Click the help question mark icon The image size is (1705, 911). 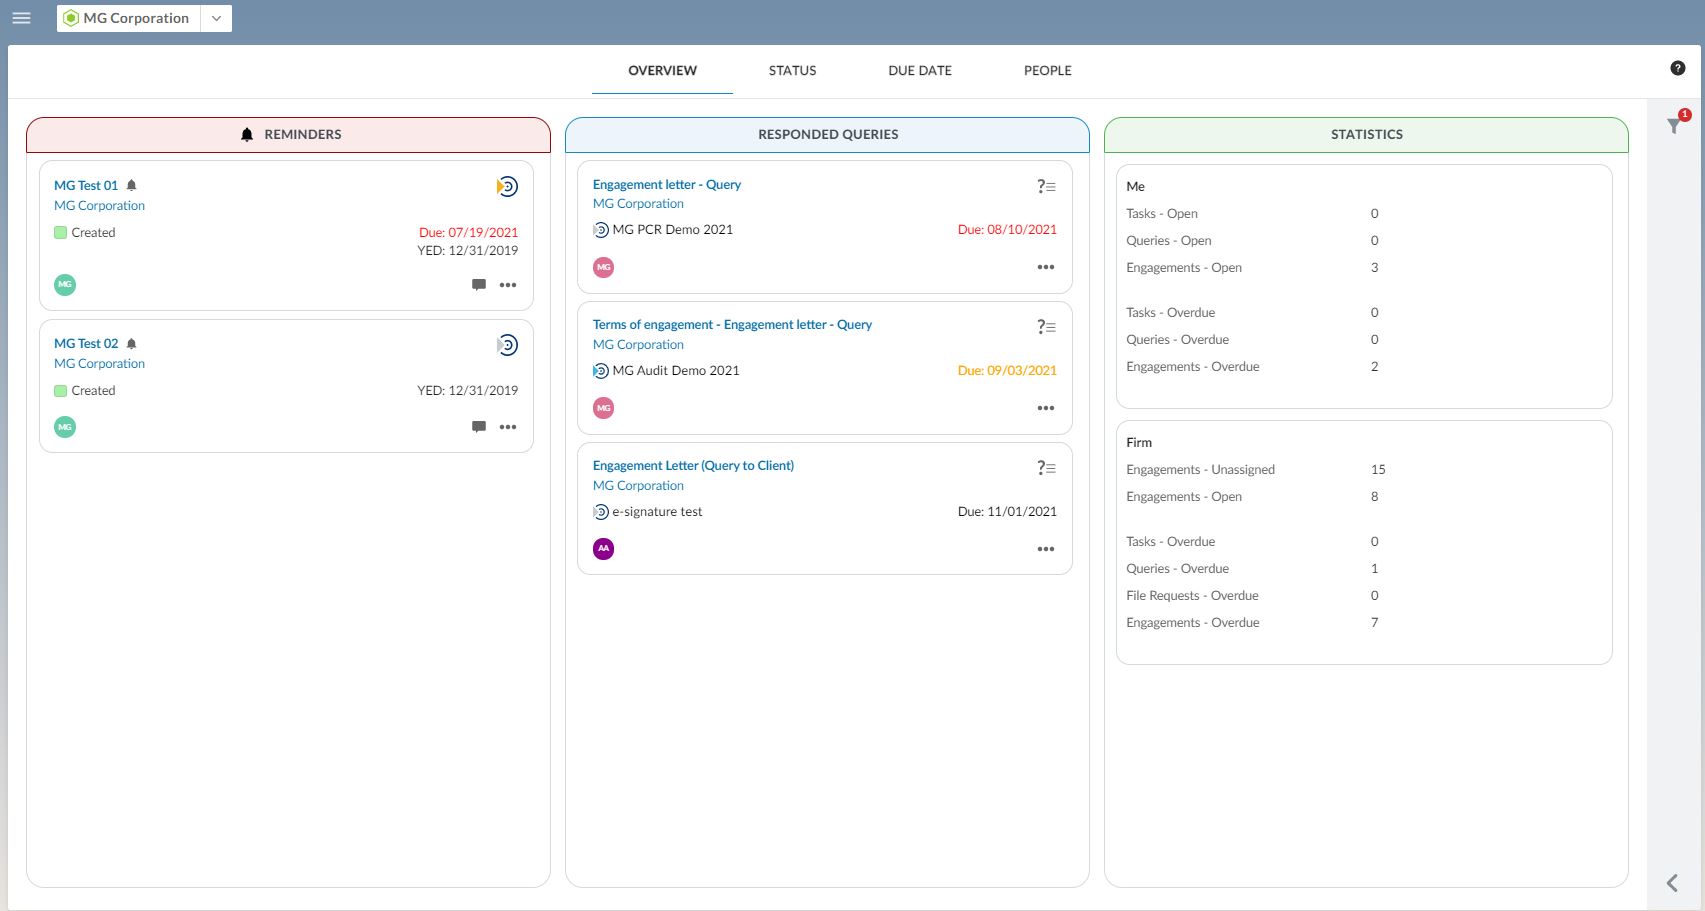(x=1677, y=68)
